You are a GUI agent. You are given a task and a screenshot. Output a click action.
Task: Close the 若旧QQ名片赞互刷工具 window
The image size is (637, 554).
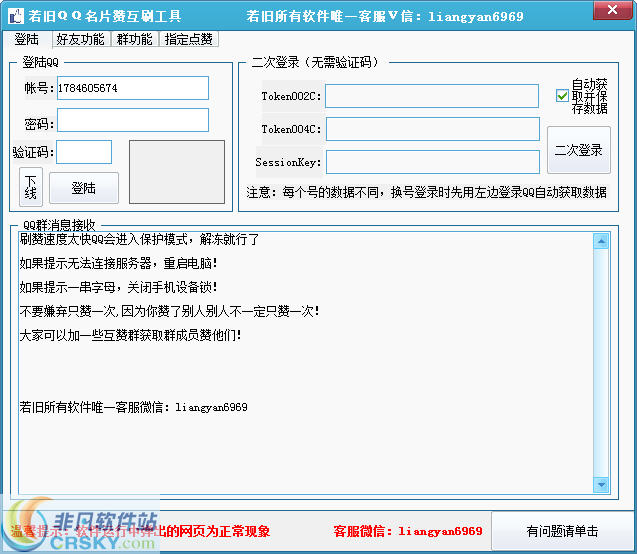coord(612,10)
